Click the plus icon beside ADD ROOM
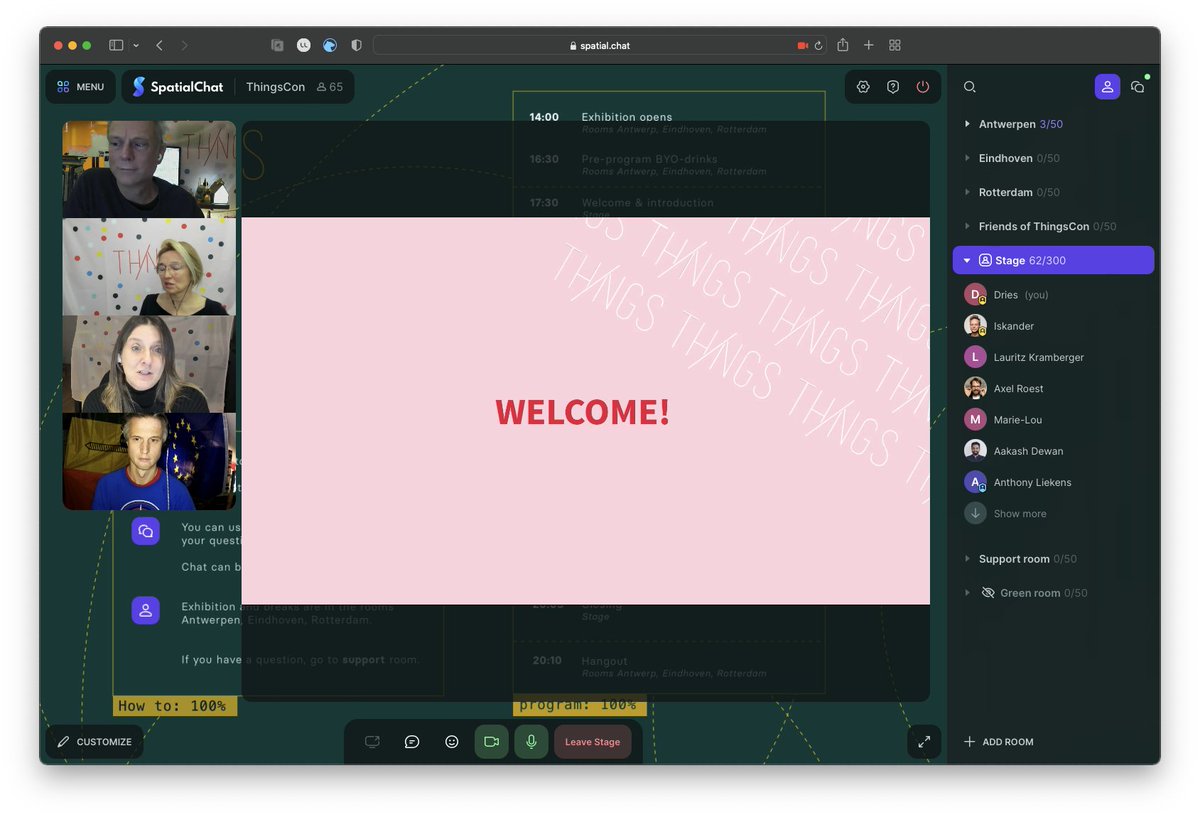Viewport: 1200px width, 817px height. (x=969, y=742)
